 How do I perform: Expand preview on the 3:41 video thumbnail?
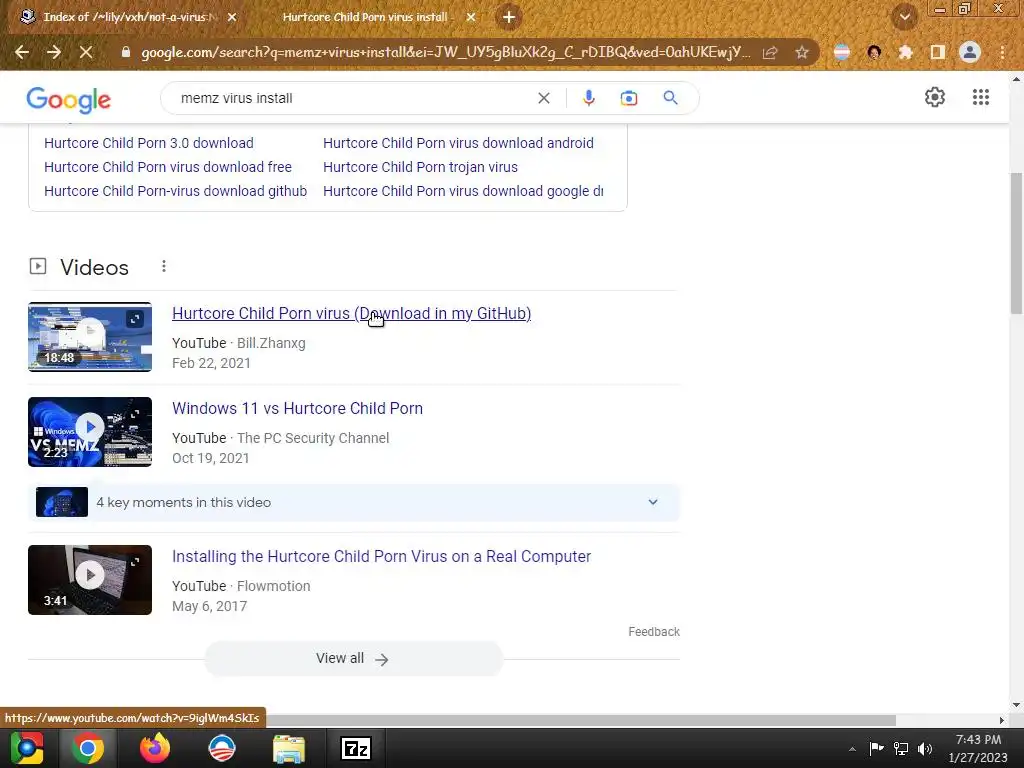click(135, 562)
